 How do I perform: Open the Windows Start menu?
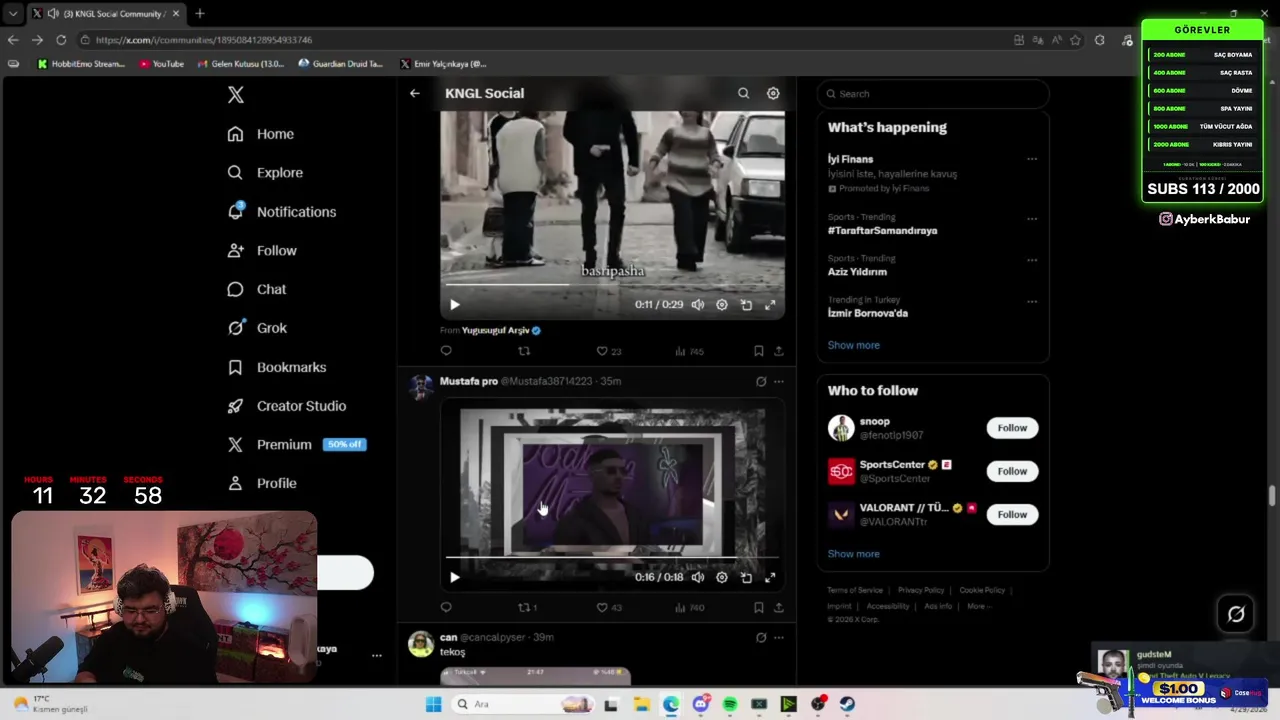pos(433,704)
